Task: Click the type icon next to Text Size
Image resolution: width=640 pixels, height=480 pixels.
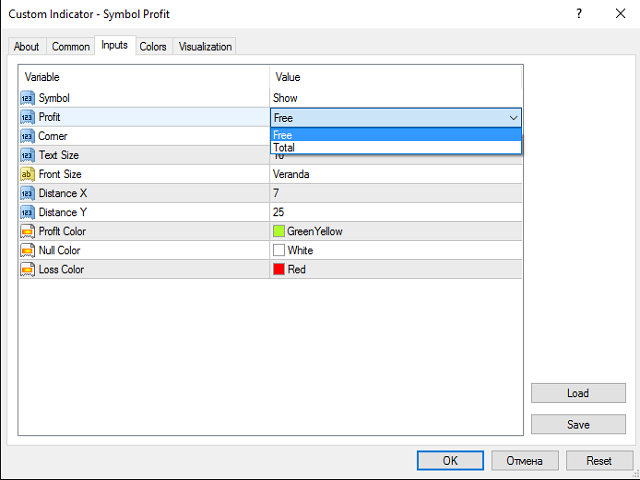Action: [27, 155]
